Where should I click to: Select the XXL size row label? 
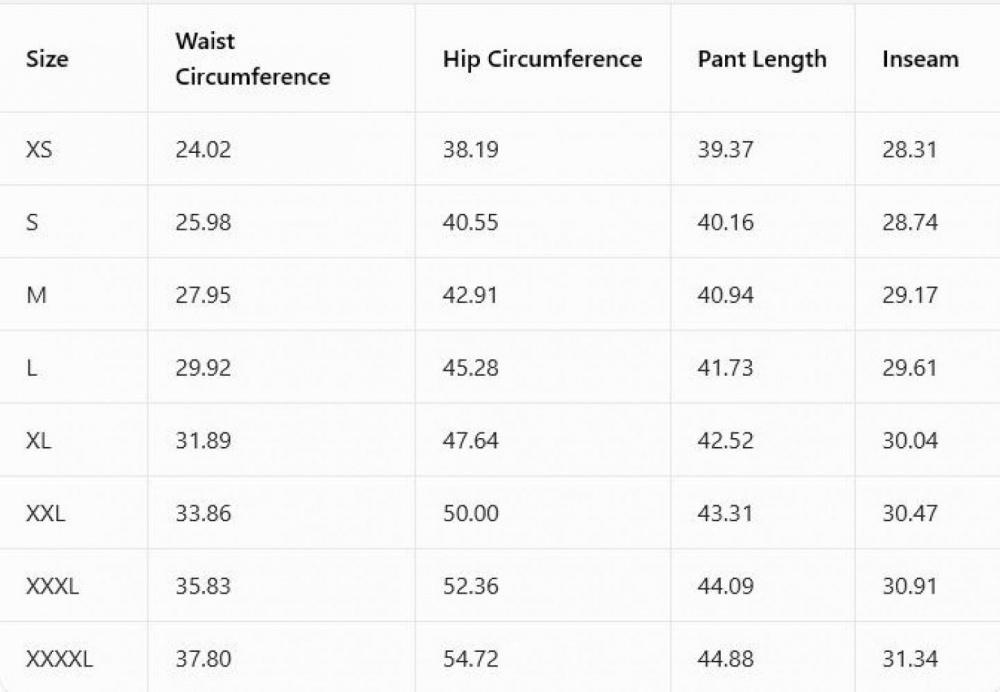45,514
